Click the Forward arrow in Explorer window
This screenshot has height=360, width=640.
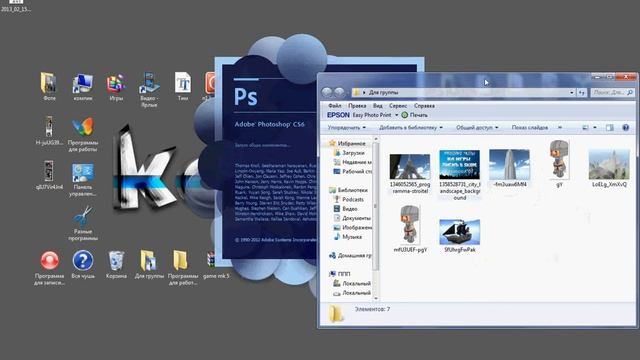(339, 92)
